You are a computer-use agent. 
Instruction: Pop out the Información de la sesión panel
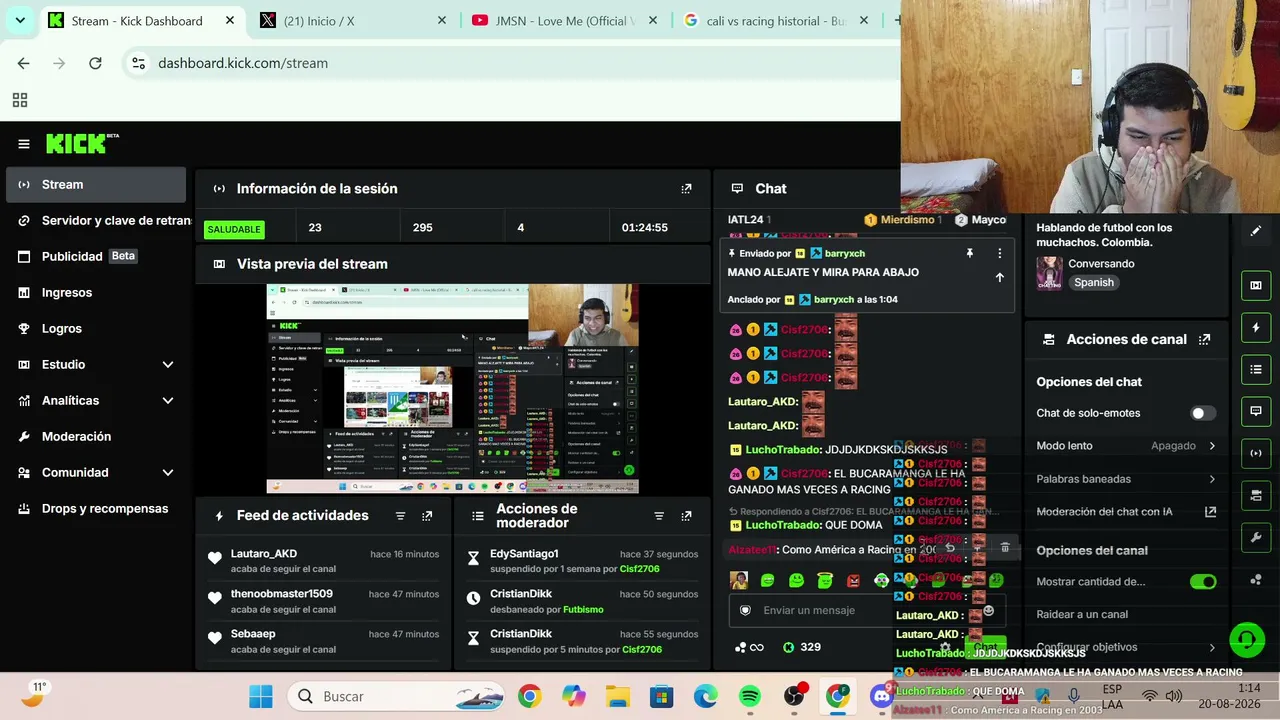point(686,189)
